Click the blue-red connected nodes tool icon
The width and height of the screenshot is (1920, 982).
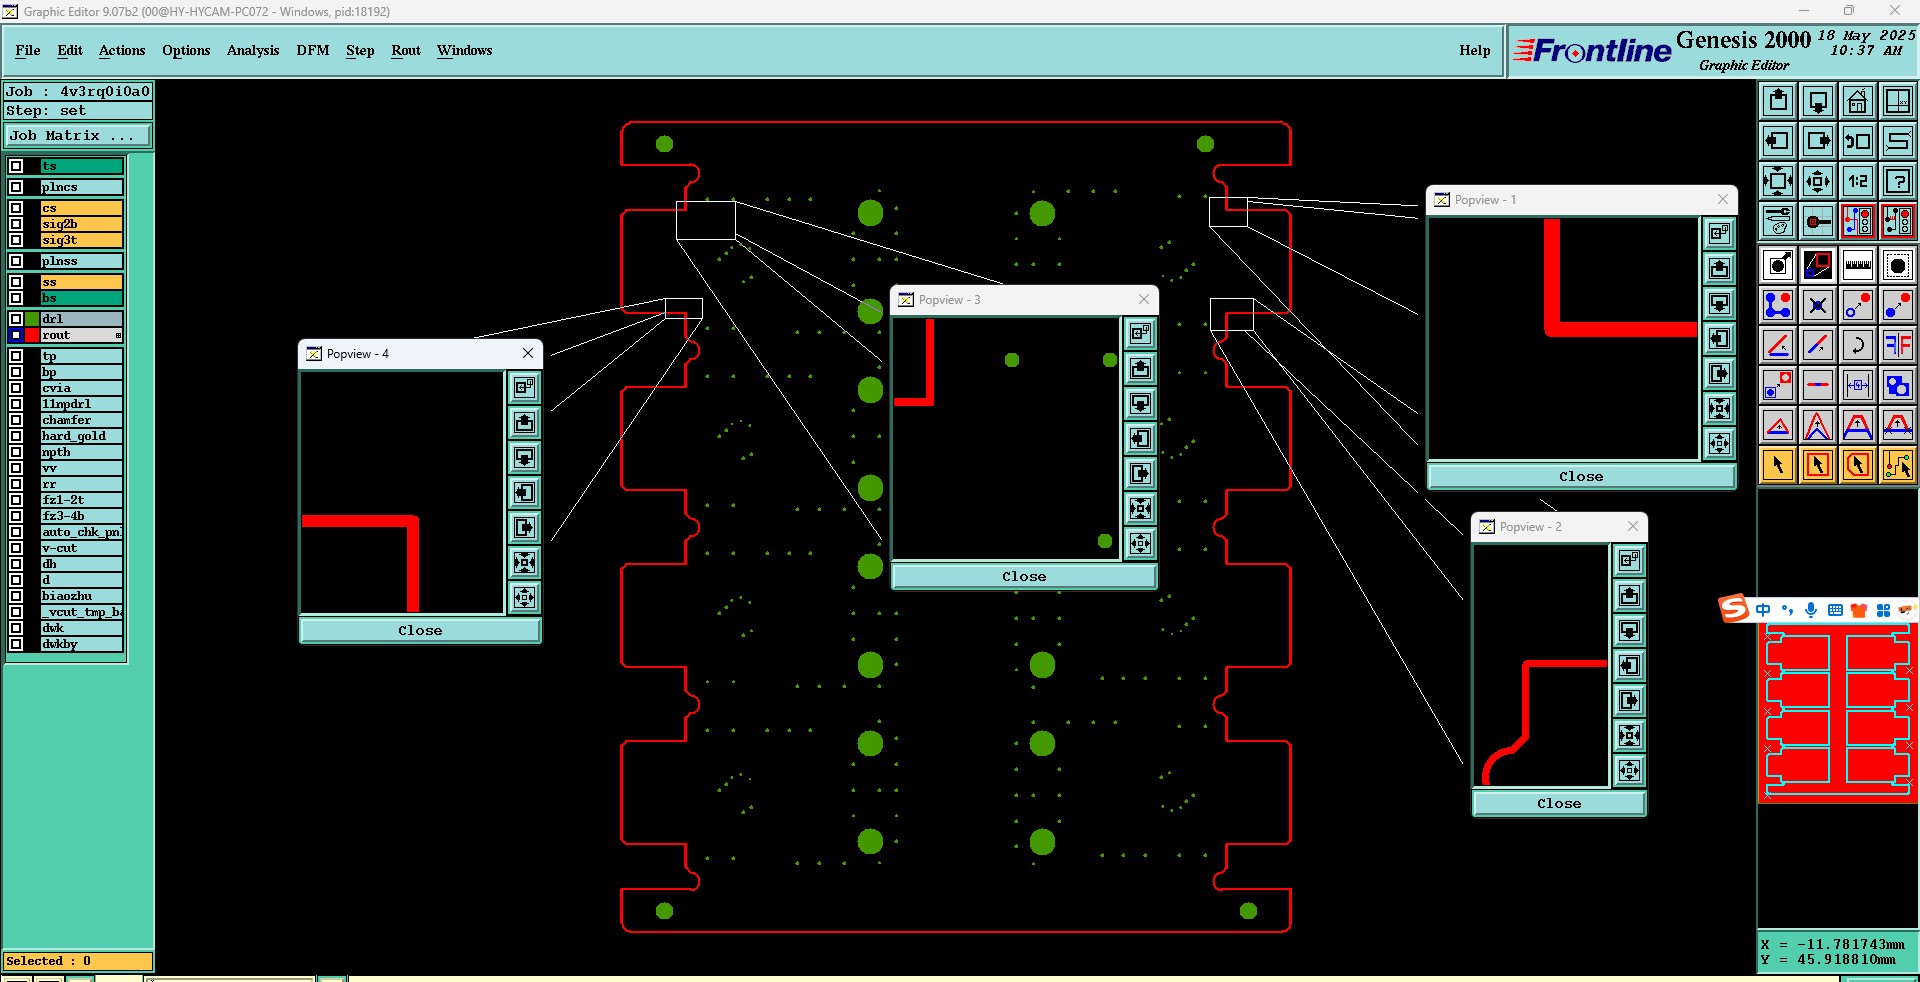[1778, 305]
